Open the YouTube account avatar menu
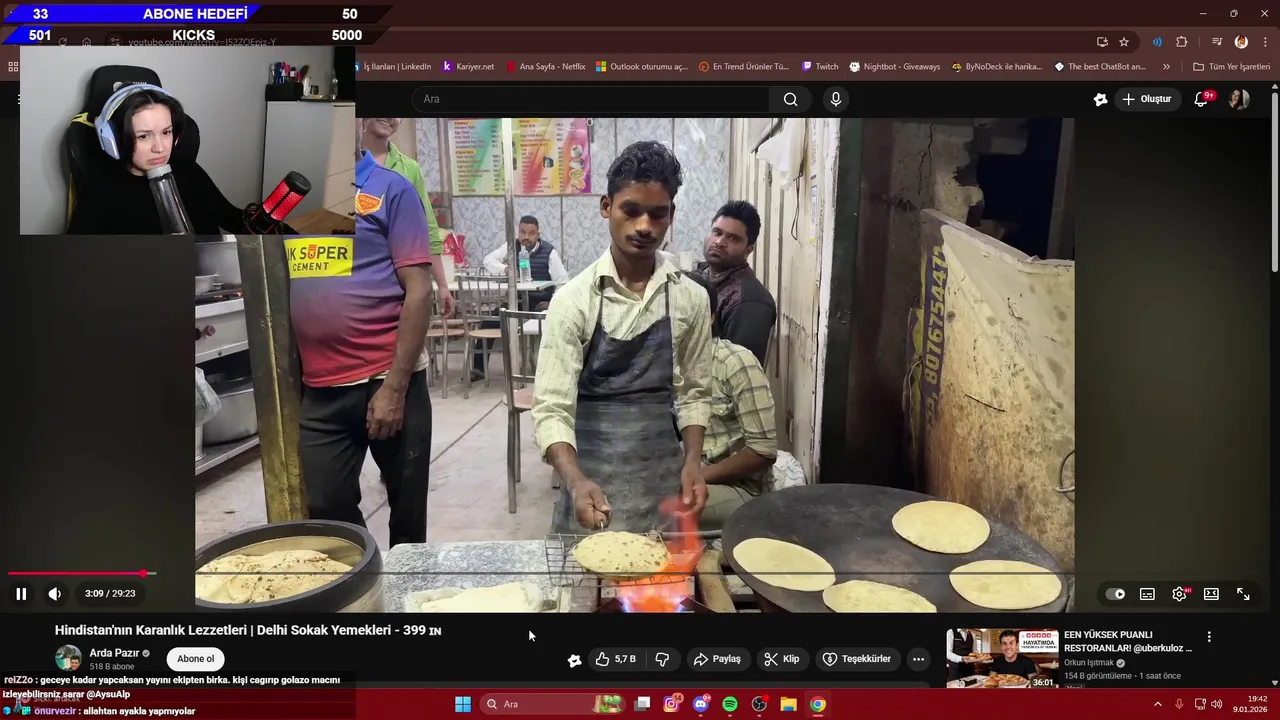Viewport: 1280px width, 720px height. click(x=1239, y=99)
